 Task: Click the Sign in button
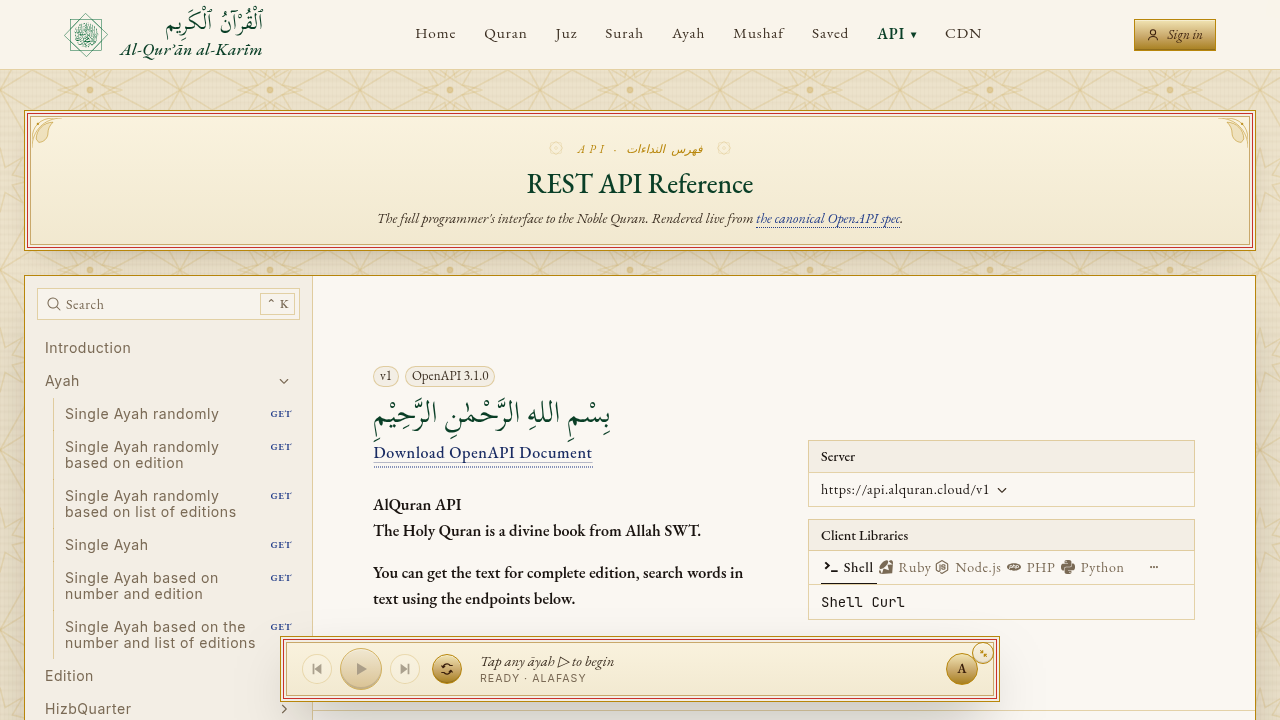click(x=1175, y=35)
